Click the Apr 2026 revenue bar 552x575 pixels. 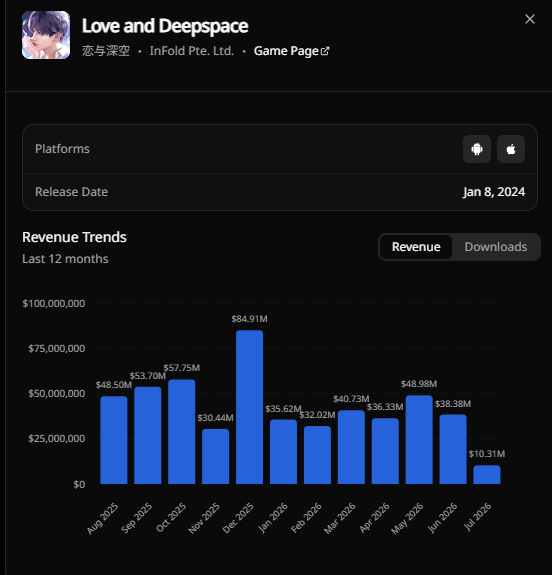(x=385, y=451)
